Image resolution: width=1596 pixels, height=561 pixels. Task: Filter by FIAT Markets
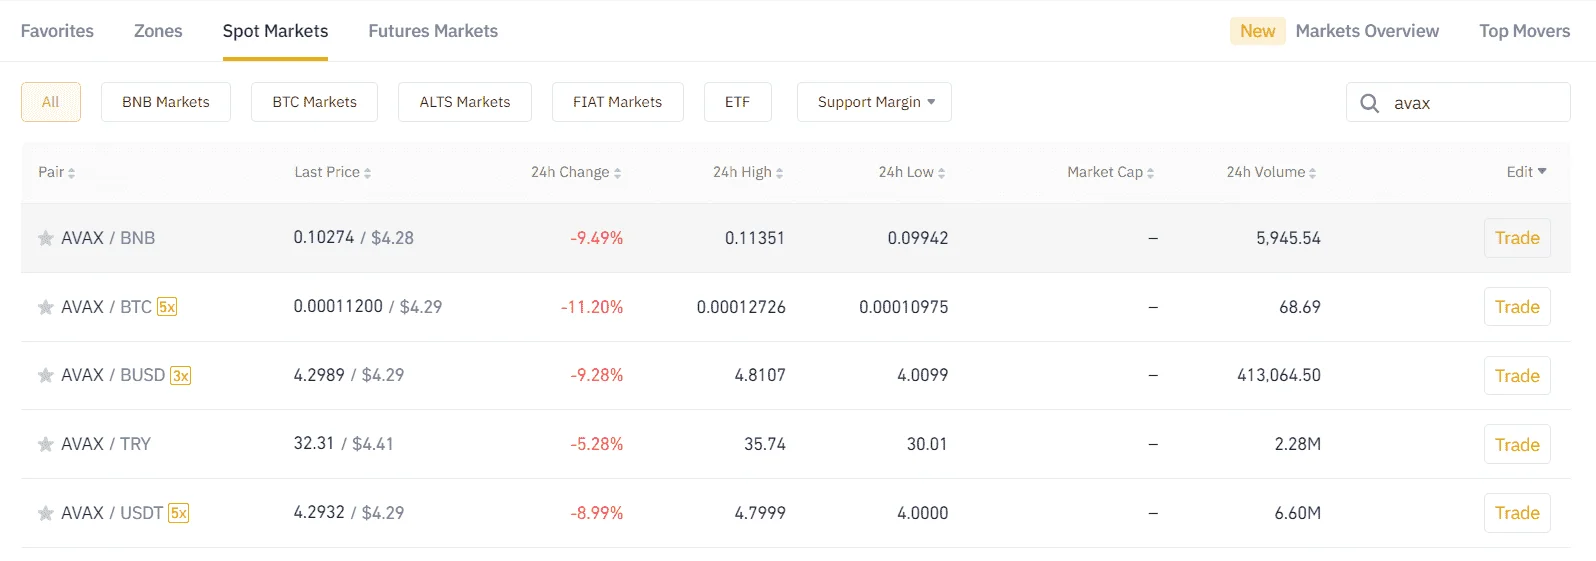(618, 102)
